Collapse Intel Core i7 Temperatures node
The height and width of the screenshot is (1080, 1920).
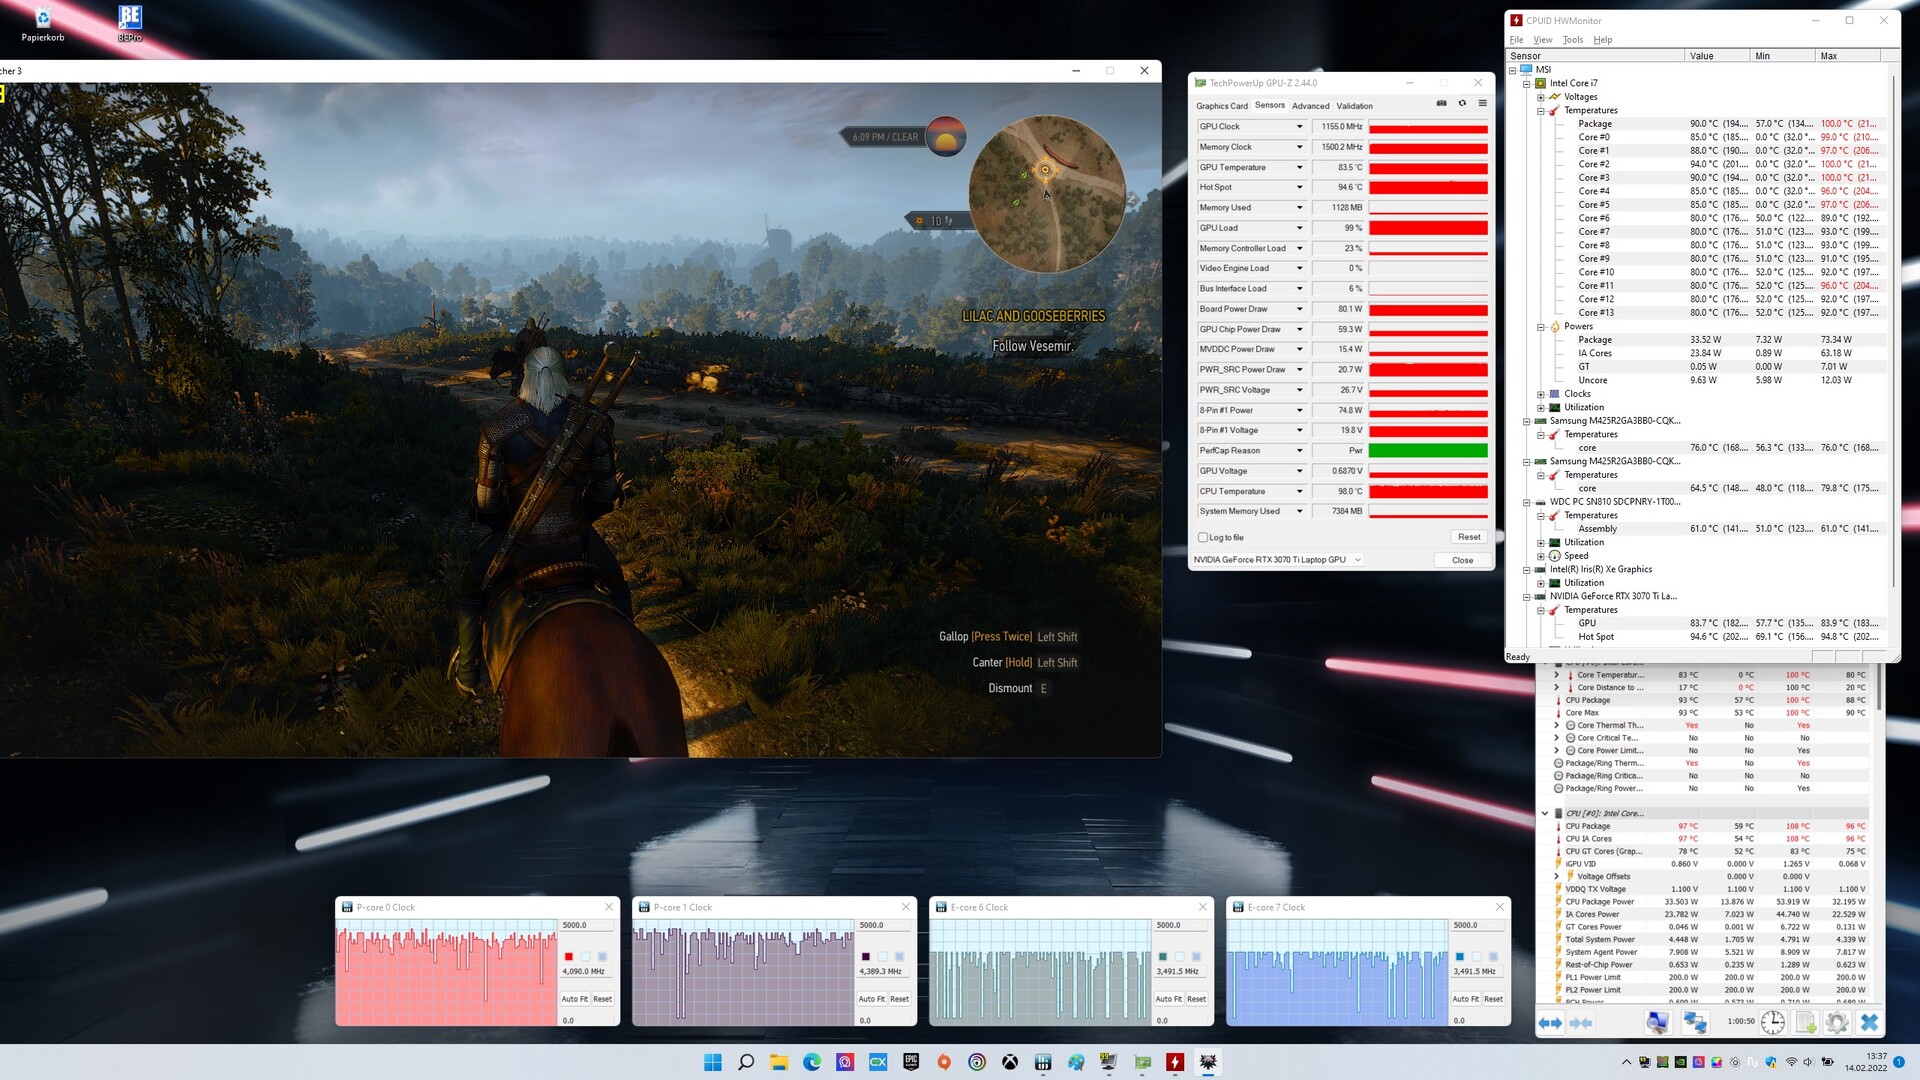click(1541, 111)
